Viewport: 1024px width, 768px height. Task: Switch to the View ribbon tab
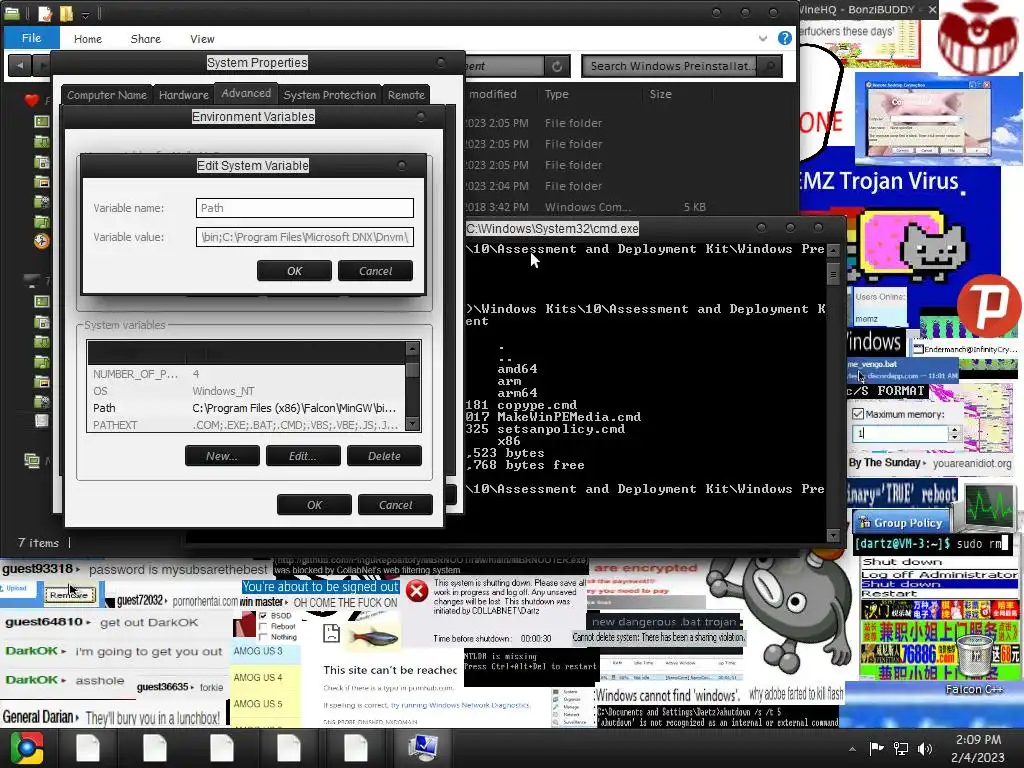coord(202,39)
